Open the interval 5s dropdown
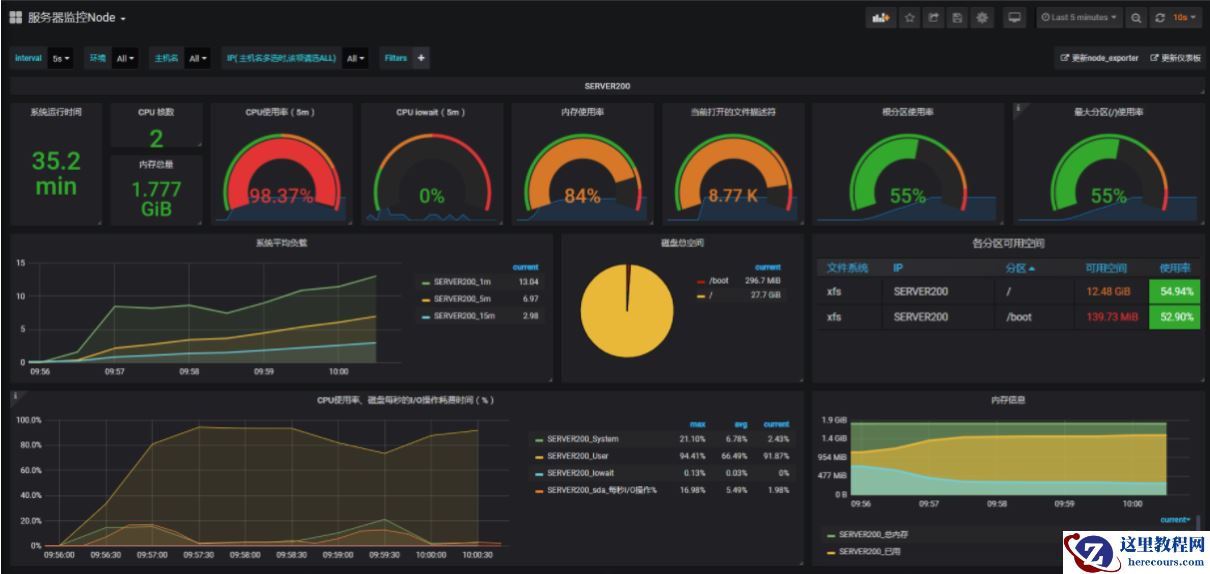 pos(62,58)
